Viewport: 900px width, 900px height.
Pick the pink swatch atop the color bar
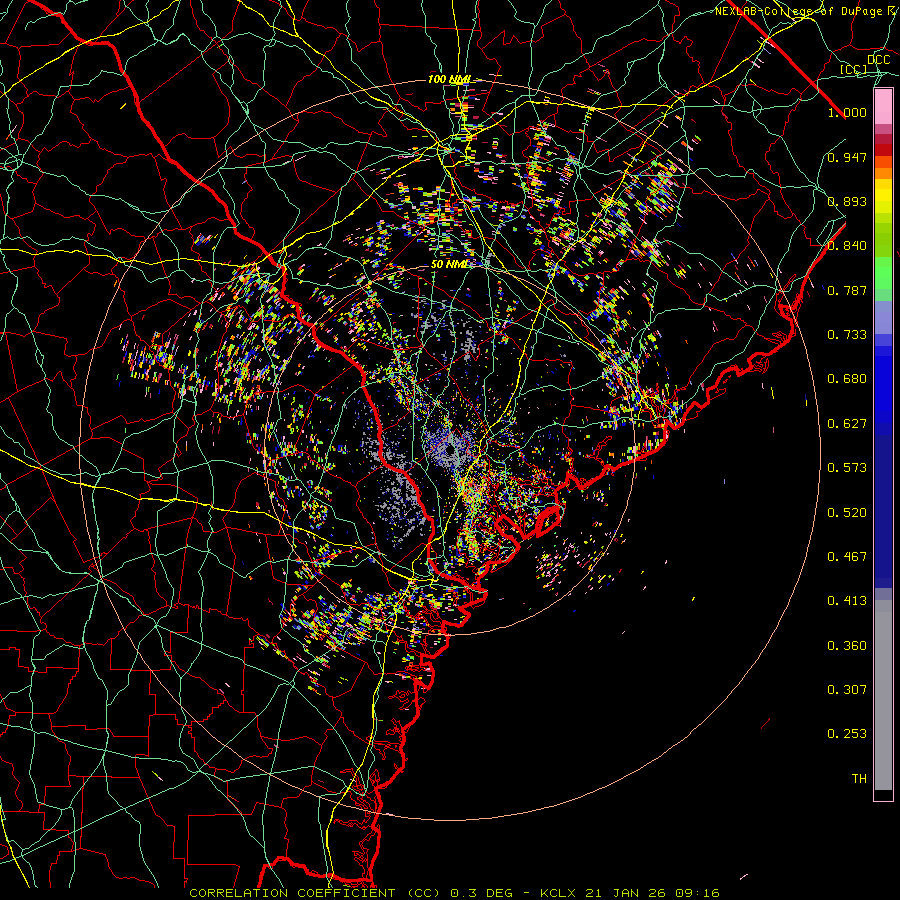[883, 107]
